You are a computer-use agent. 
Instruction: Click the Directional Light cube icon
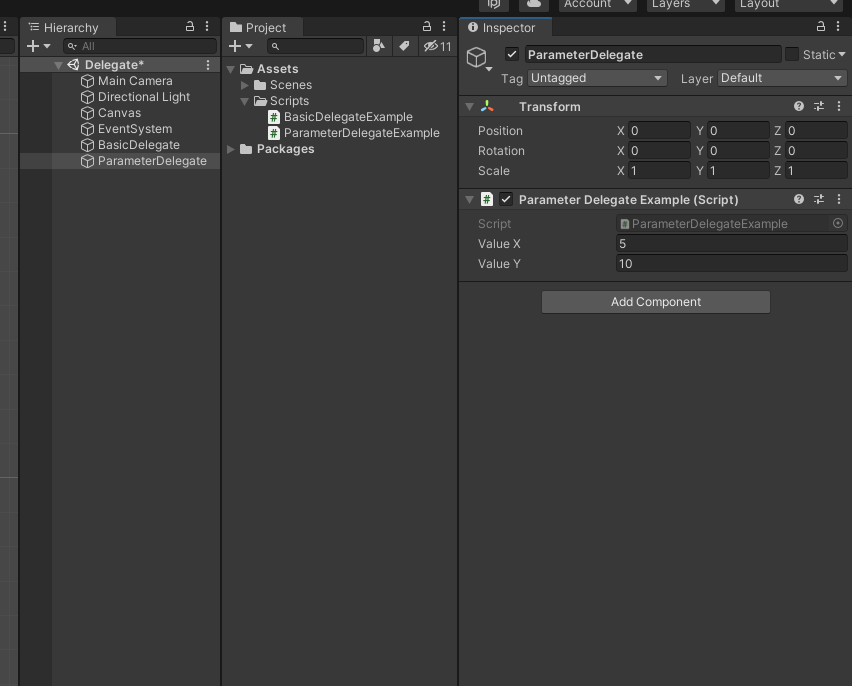[87, 97]
